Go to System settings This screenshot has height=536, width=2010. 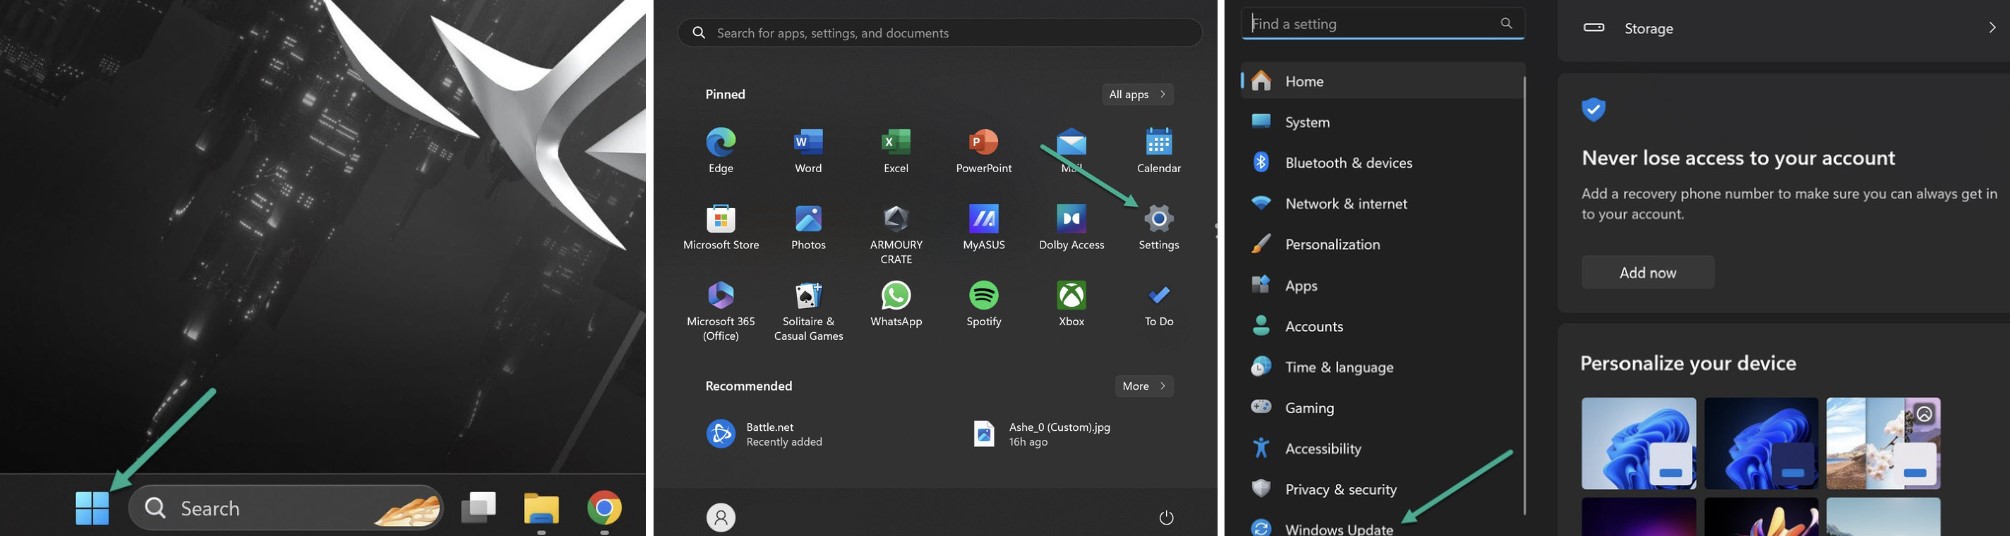1383,122
